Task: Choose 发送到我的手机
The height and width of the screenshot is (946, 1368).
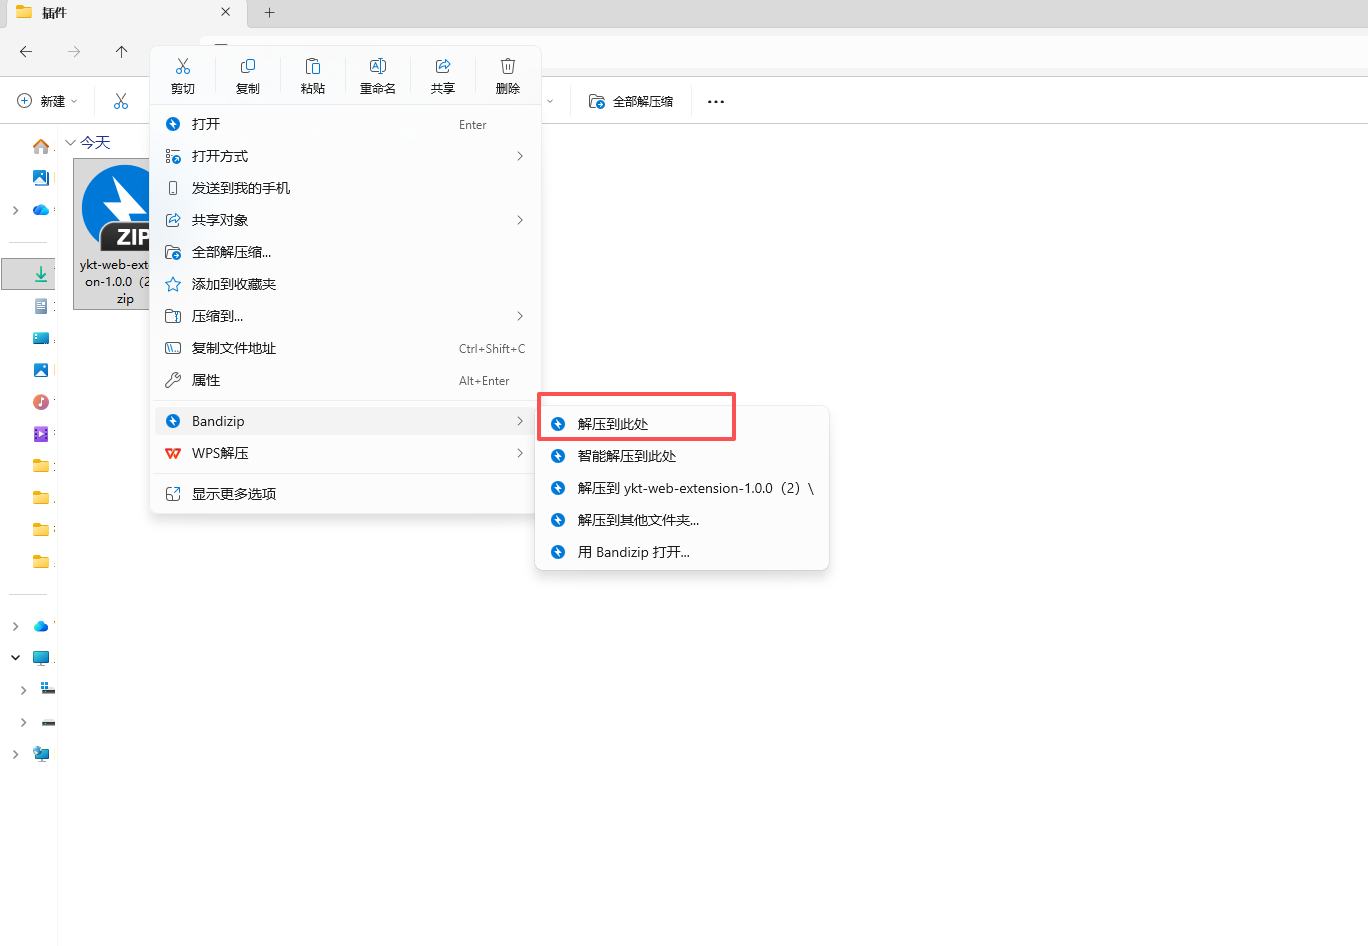Action: tap(345, 188)
